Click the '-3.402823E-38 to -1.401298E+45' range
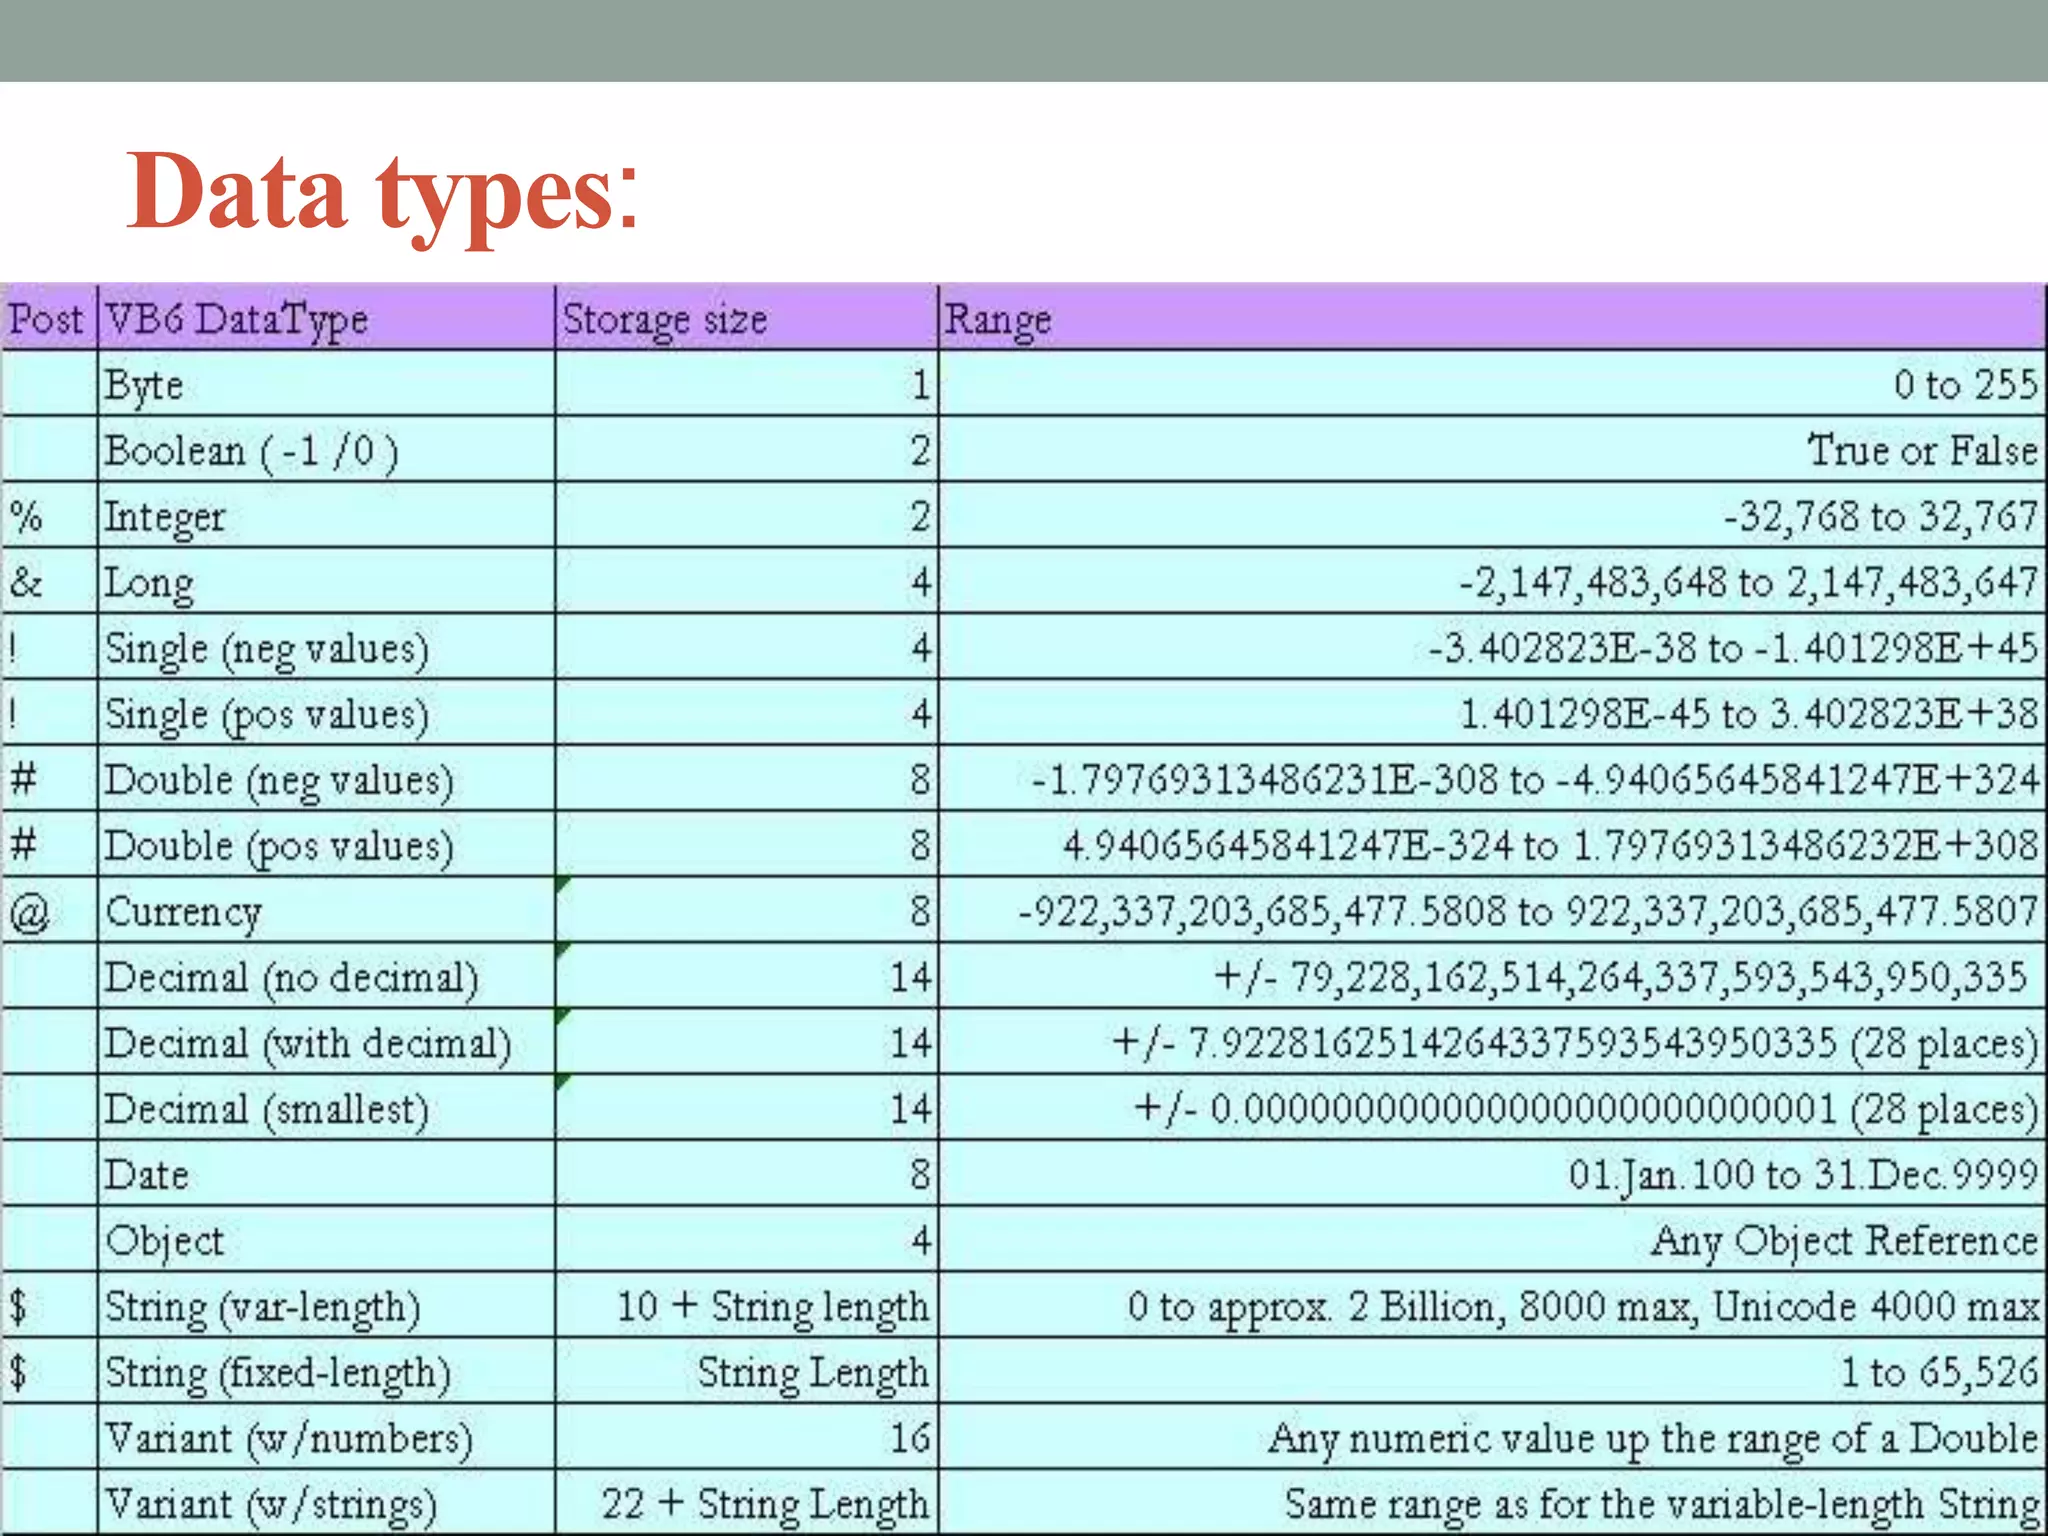This screenshot has width=2048, height=1536. 1733,648
